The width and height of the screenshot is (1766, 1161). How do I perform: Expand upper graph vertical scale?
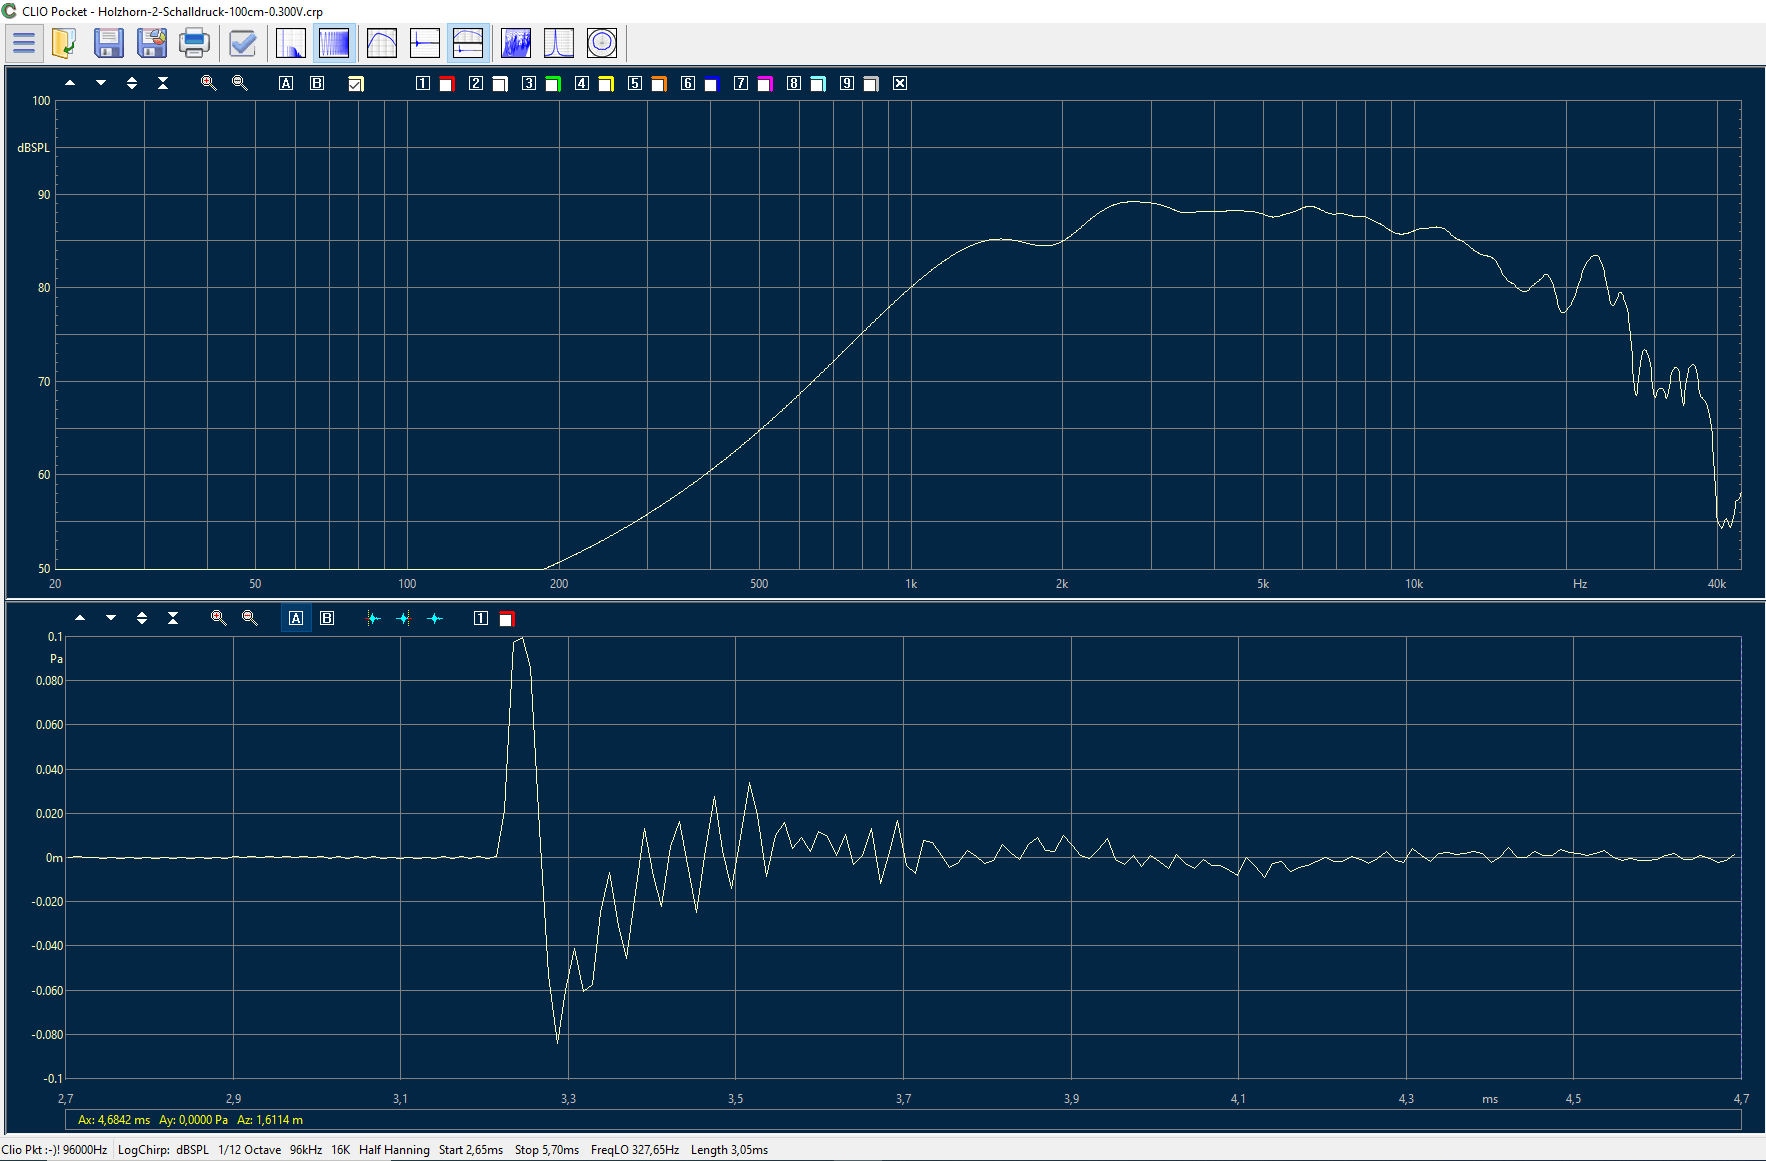132,83
